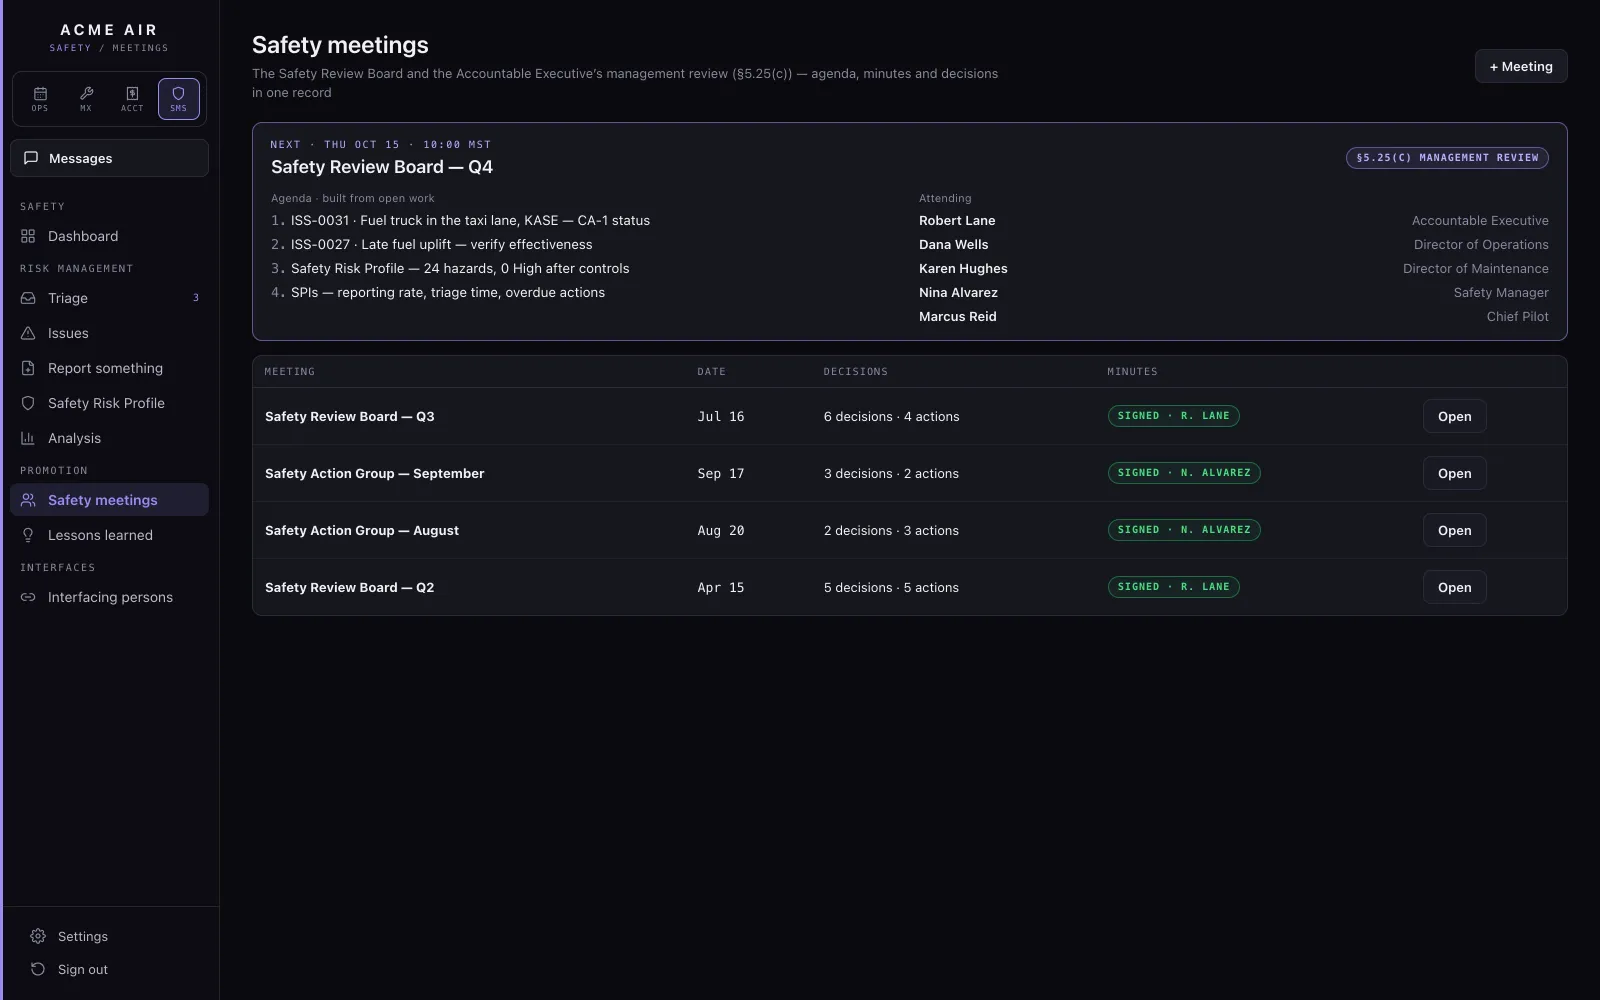This screenshot has height=1000, width=1600.
Task: Click the §5.25(C) Management Review badge
Action: tap(1447, 158)
